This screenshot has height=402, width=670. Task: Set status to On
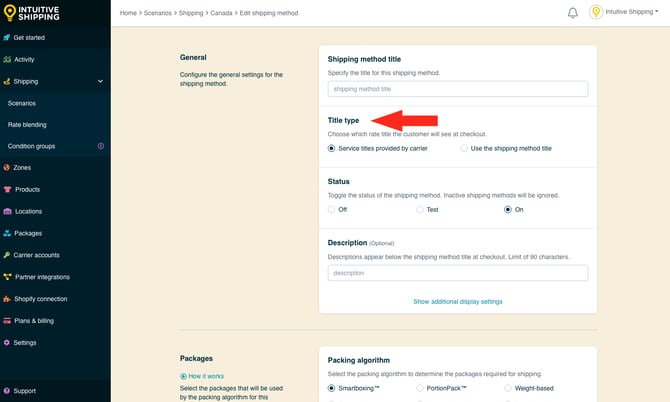point(508,209)
